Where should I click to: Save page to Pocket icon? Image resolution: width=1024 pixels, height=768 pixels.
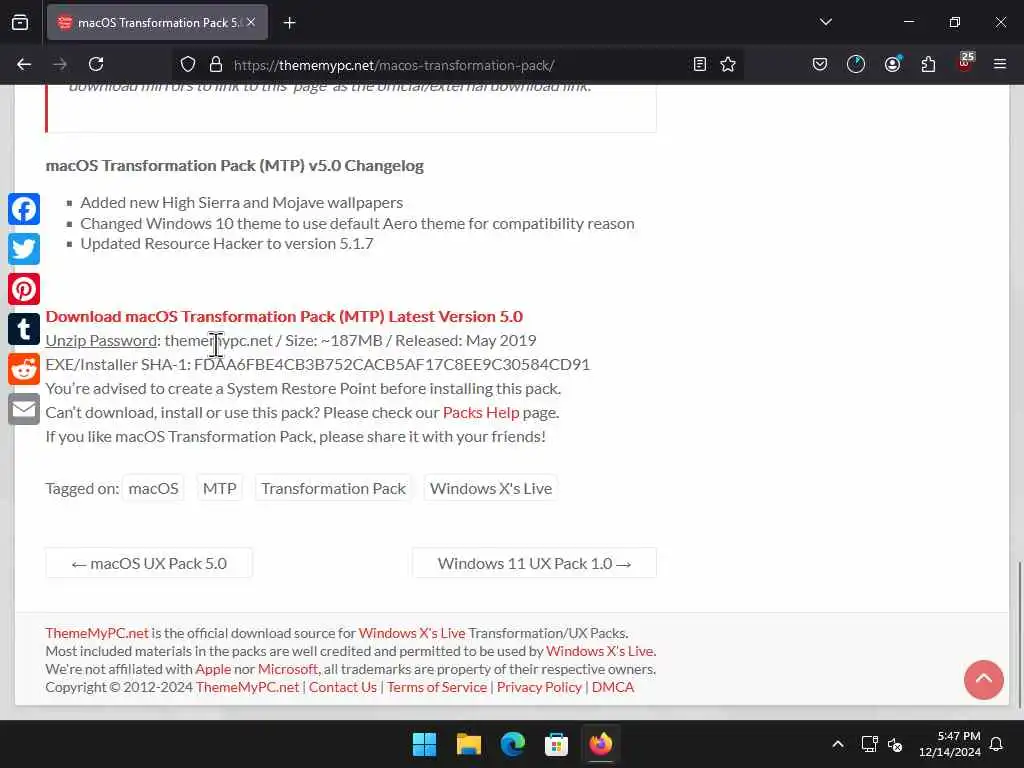820,64
